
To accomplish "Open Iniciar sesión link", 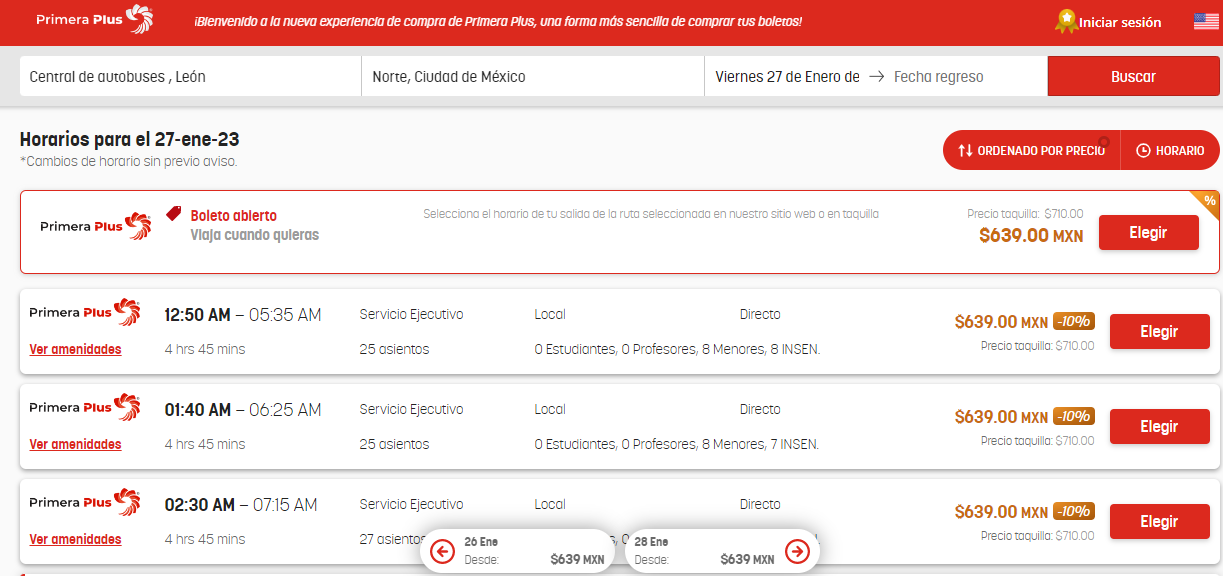I will (x=1120, y=22).
